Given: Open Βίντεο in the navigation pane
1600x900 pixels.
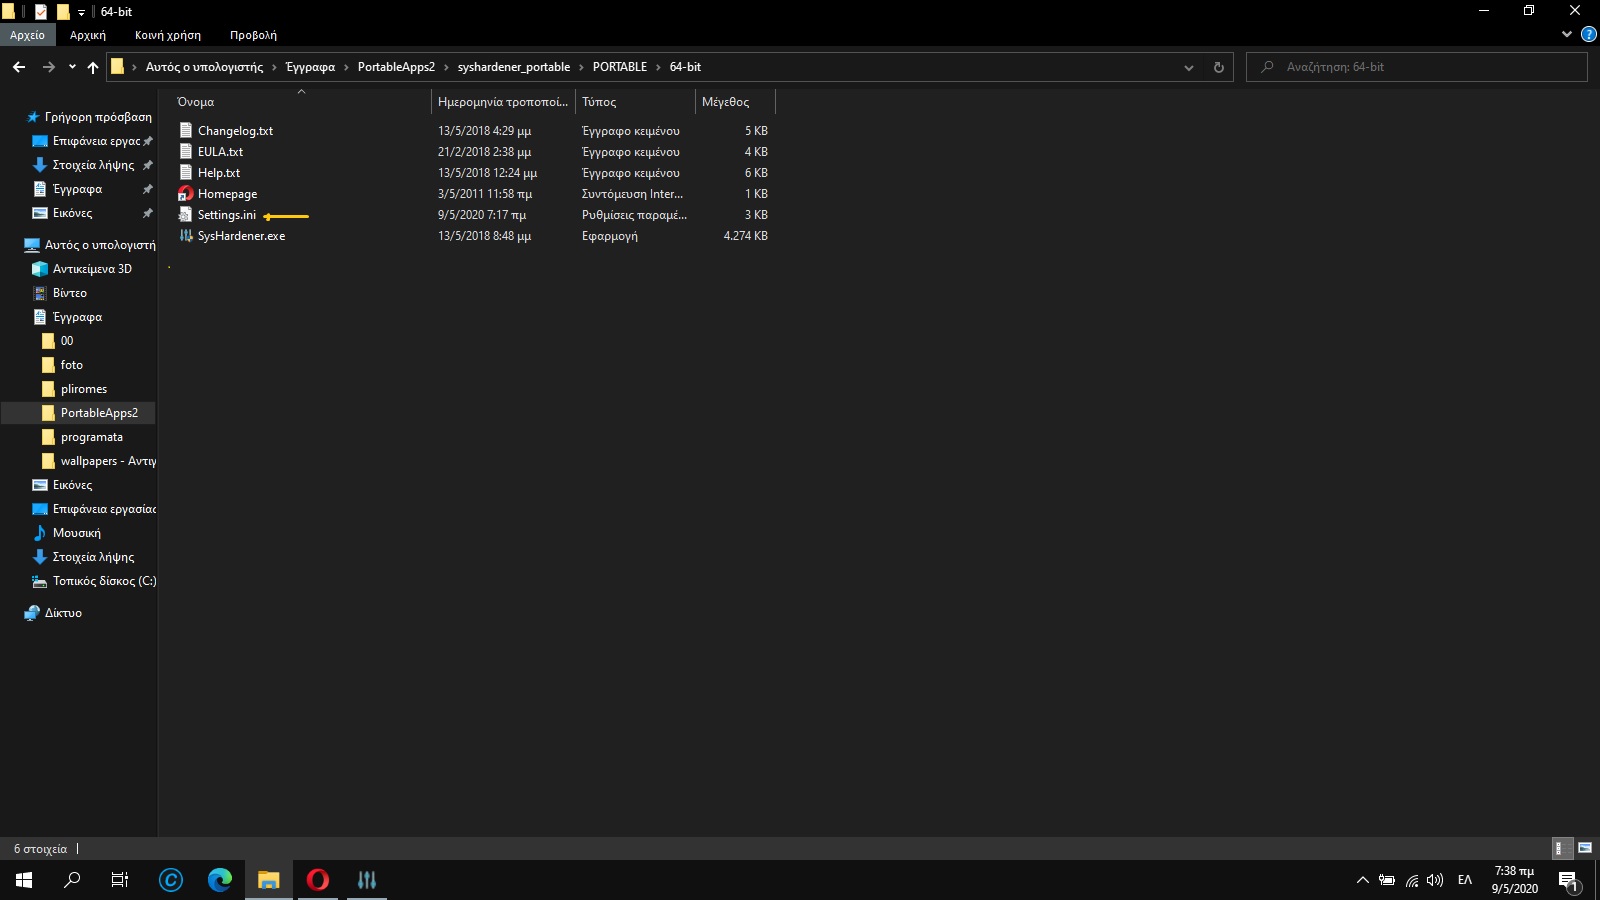Looking at the screenshot, I should pyautogui.click(x=70, y=293).
